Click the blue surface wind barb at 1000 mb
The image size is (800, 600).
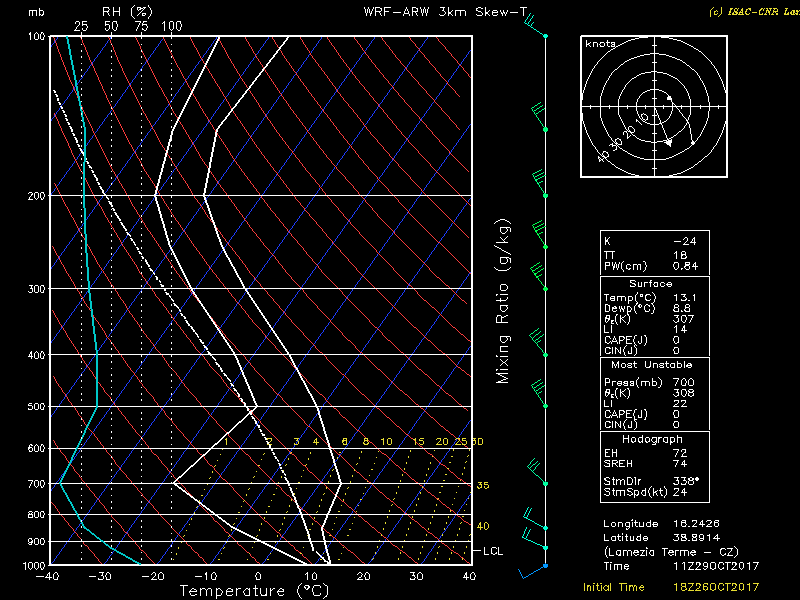(x=533, y=572)
